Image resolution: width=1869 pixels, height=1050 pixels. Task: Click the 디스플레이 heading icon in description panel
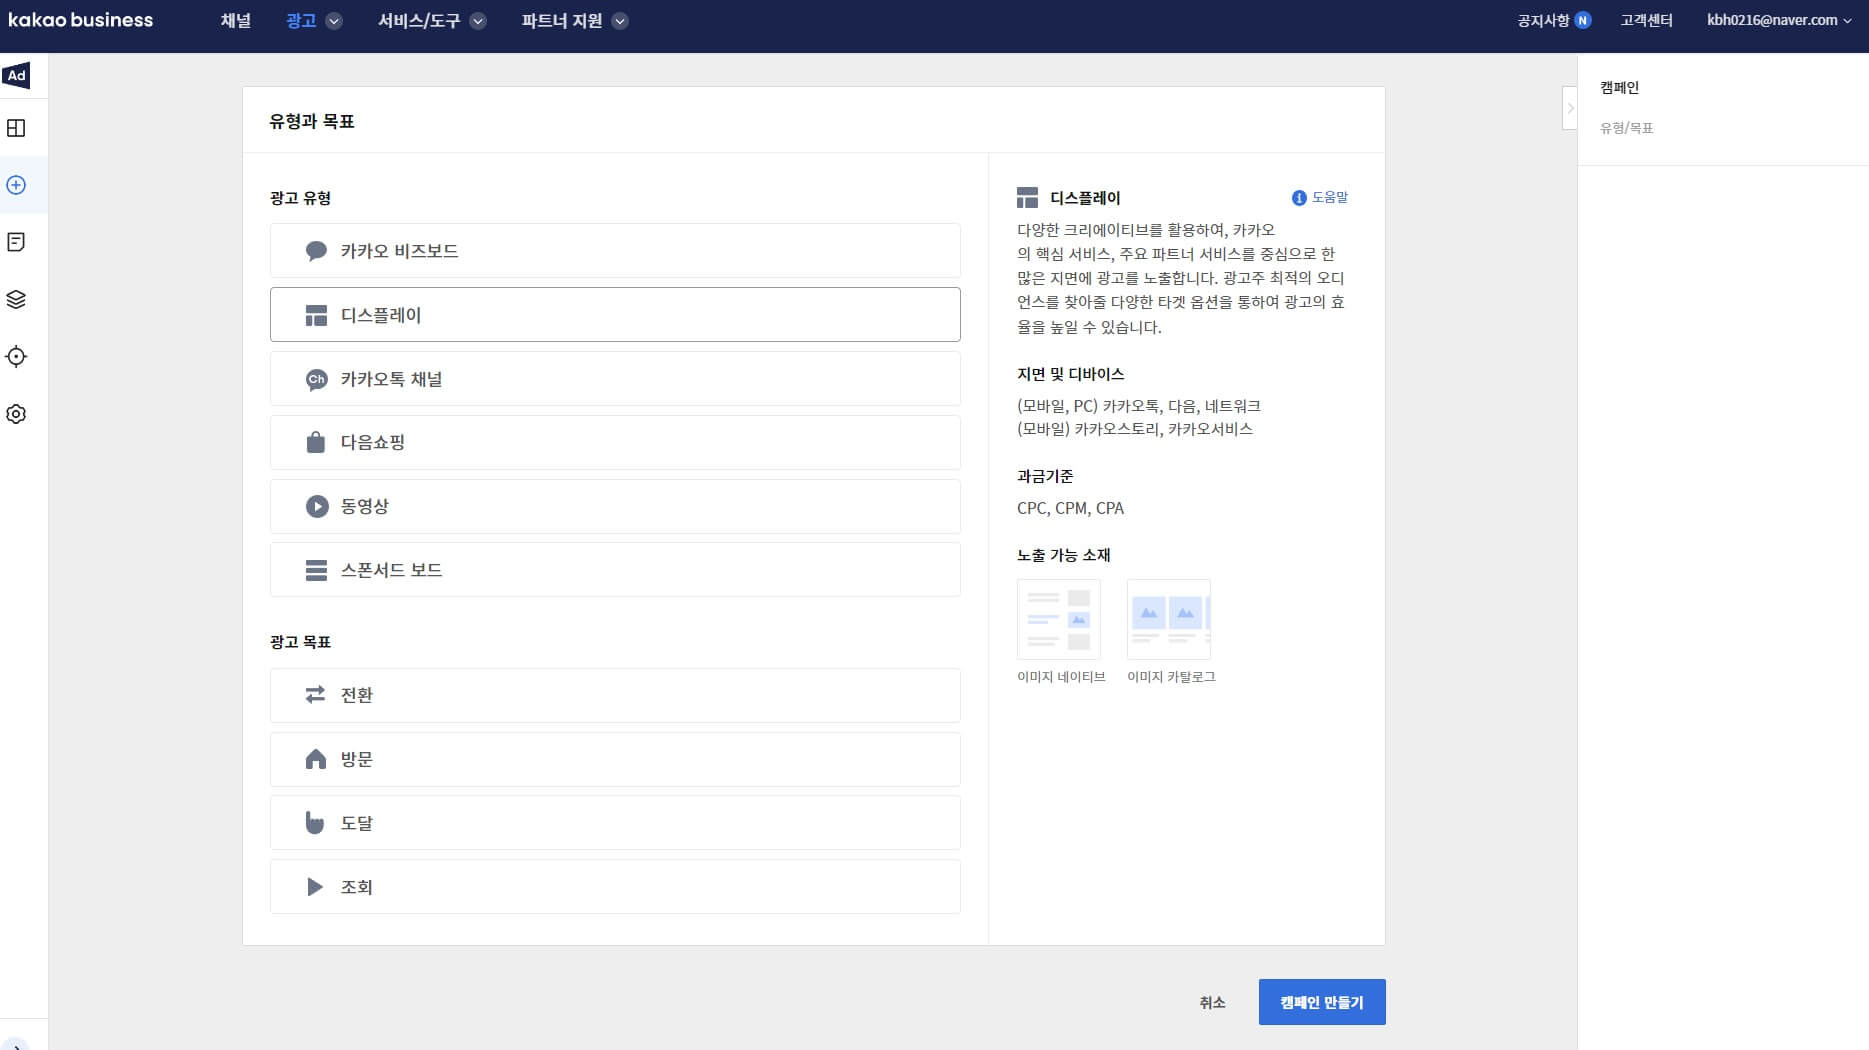point(1028,198)
